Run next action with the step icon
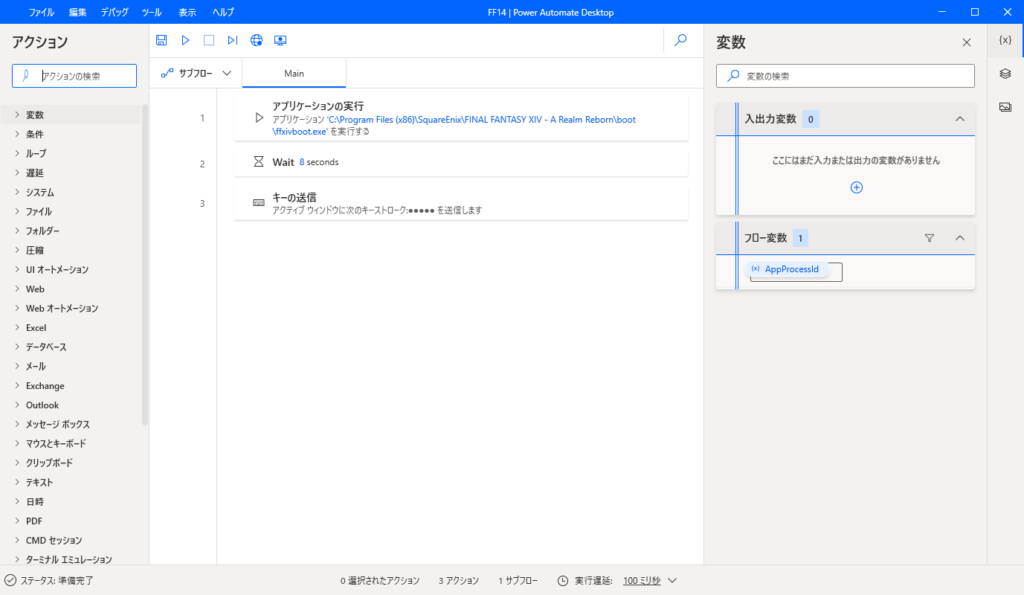Image resolution: width=1024 pixels, height=595 pixels. 232,40
